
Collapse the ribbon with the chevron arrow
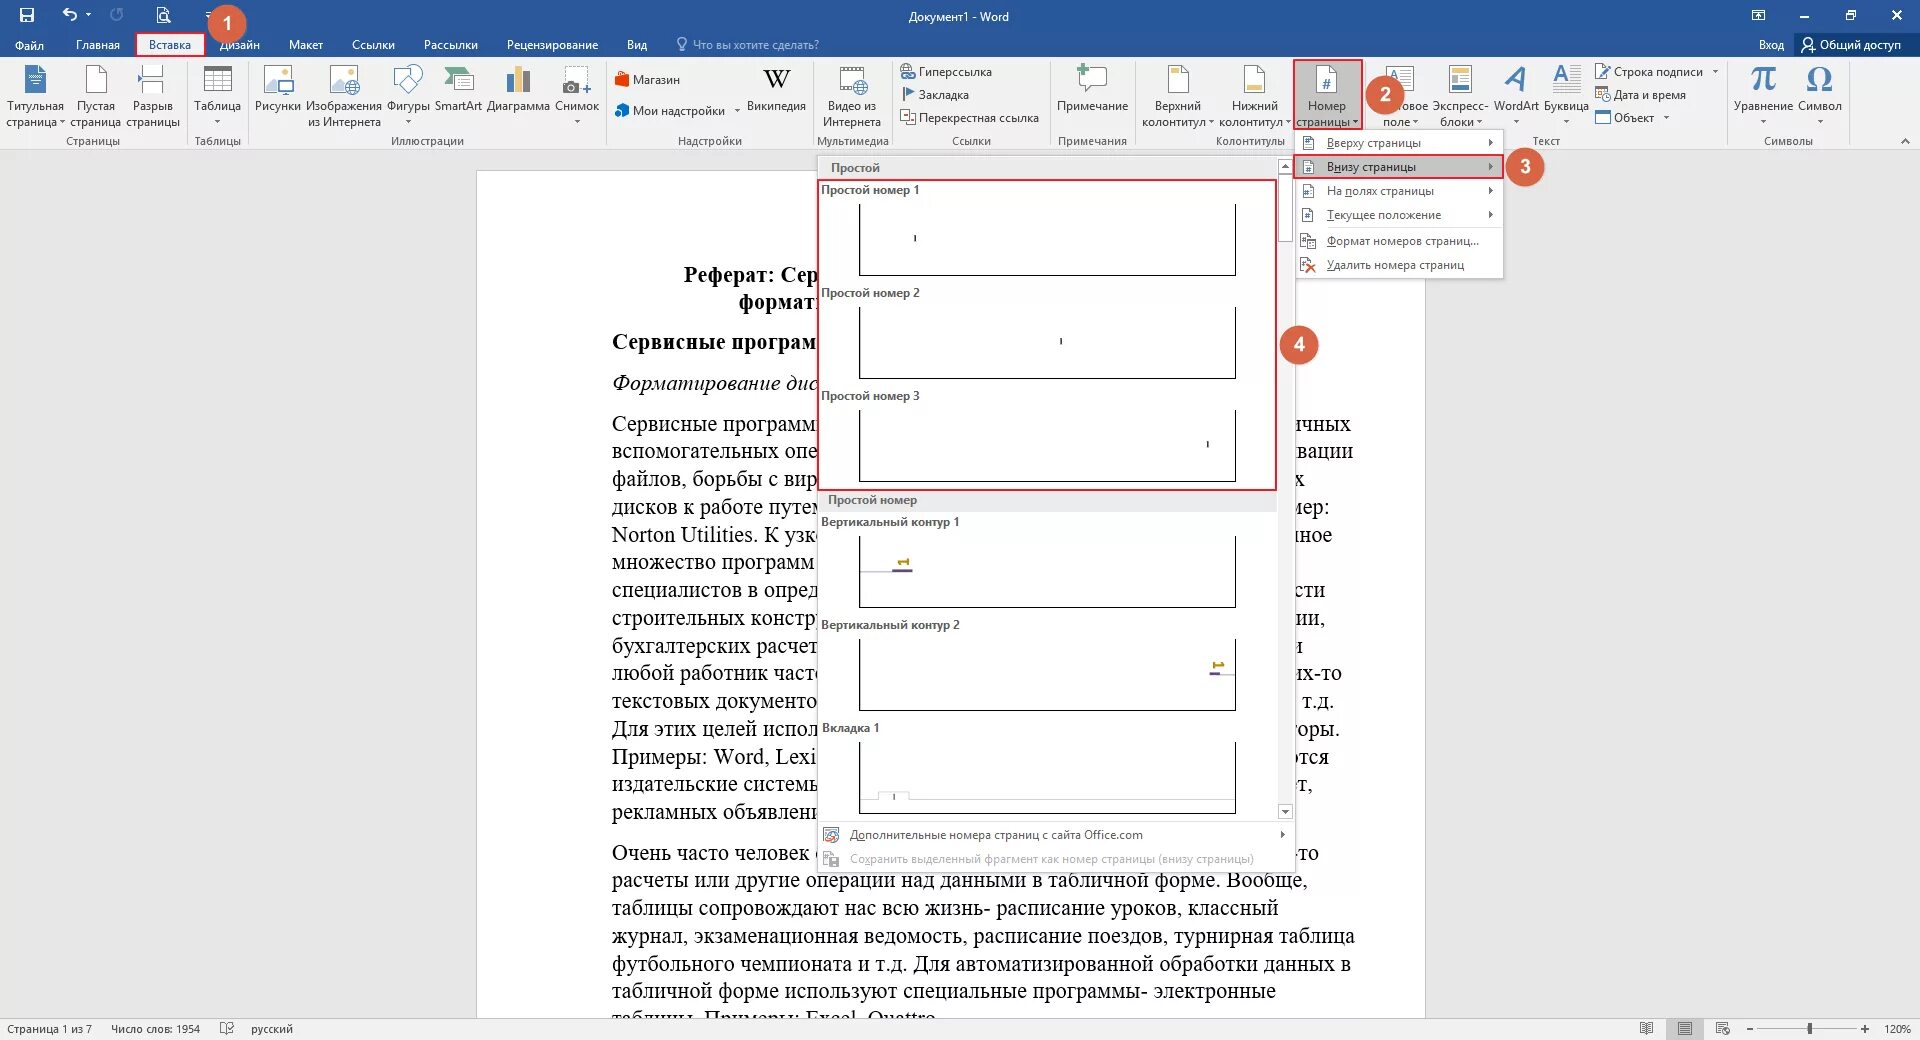pyautogui.click(x=1905, y=141)
